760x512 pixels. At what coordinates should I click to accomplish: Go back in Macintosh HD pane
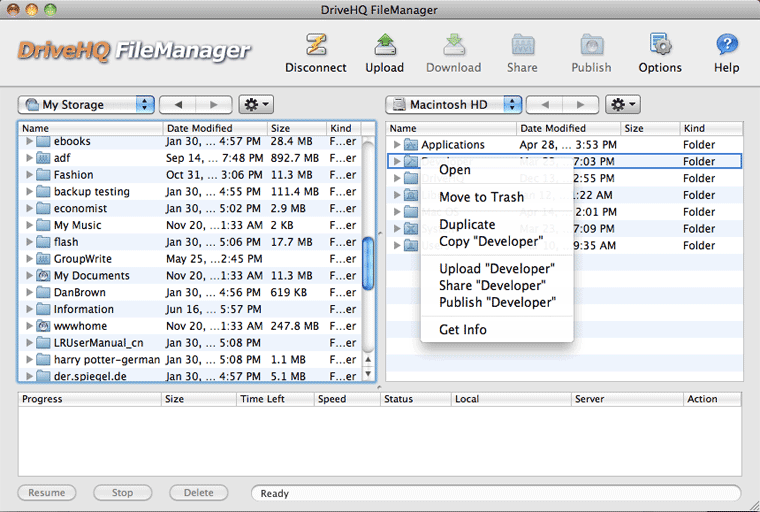point(545,104)
